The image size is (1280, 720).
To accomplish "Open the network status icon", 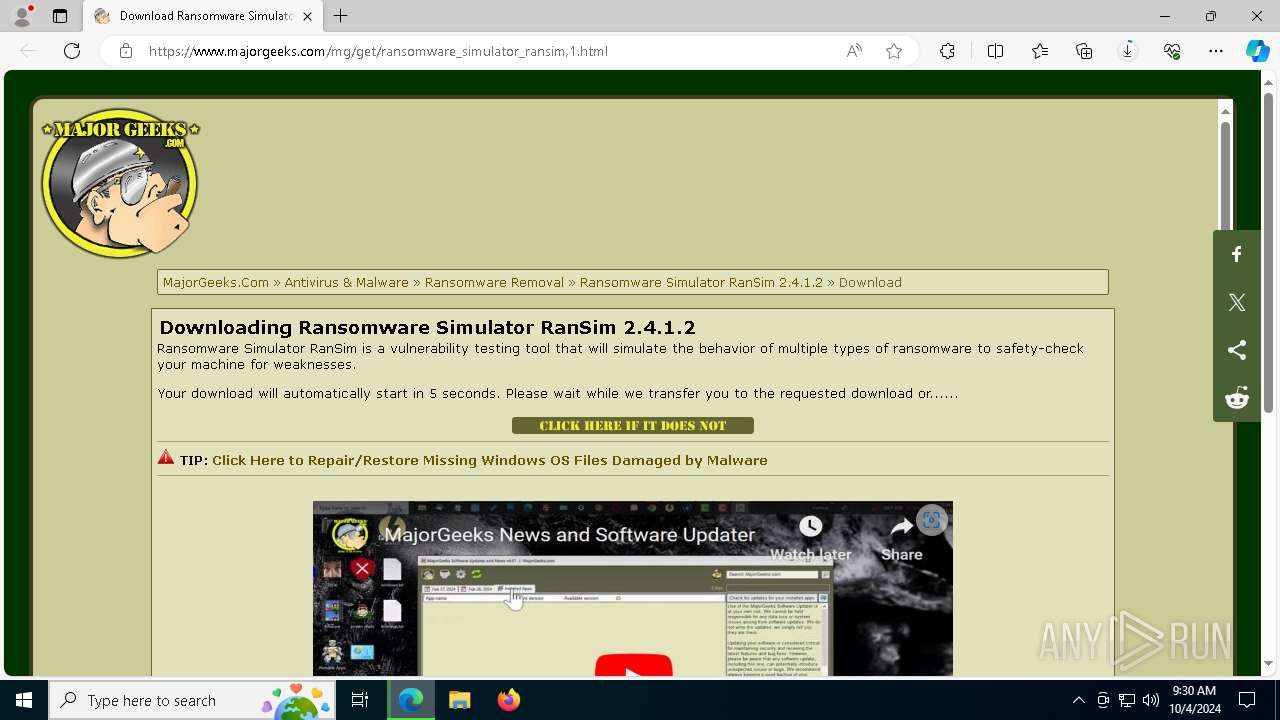I will 1127,700.
